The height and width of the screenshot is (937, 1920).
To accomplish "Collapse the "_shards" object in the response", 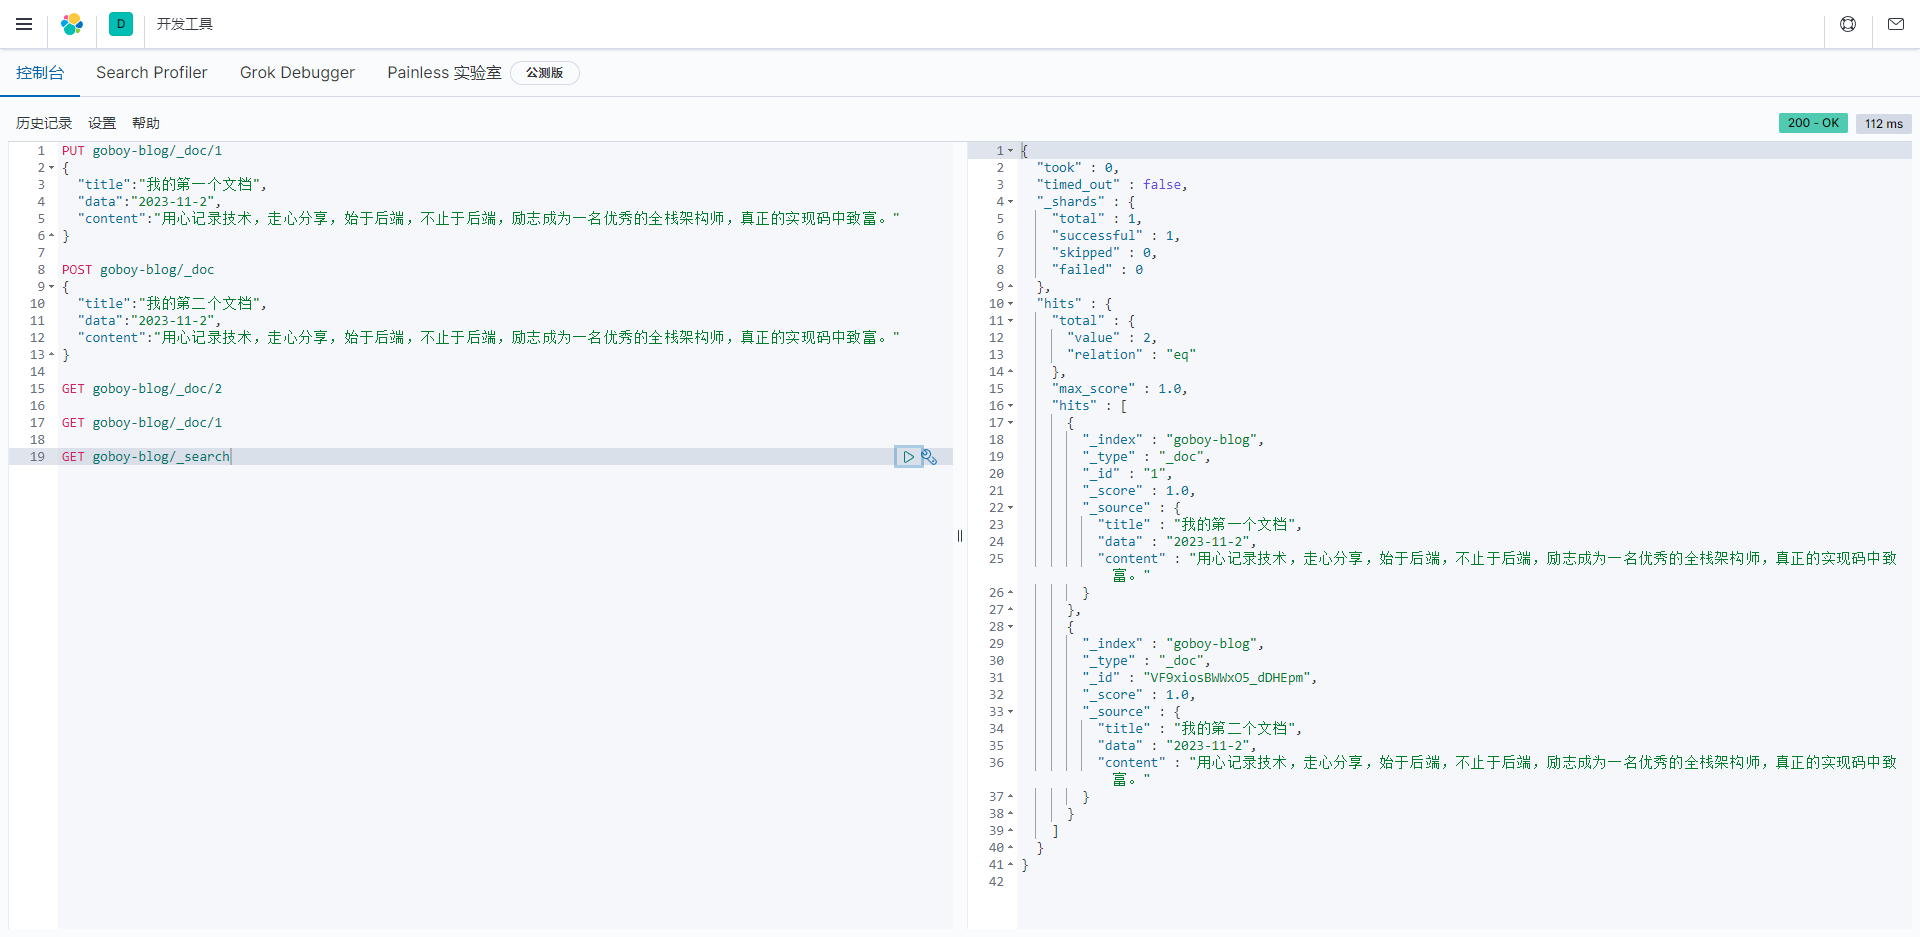I will coord(1011,202).
